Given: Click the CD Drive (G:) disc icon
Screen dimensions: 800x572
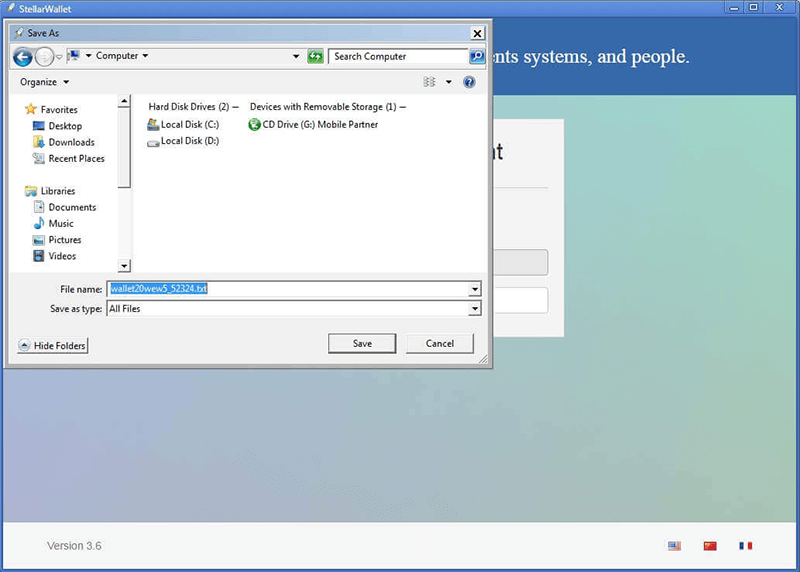Looking at the screenshot, I should click(x=254, y=125).
